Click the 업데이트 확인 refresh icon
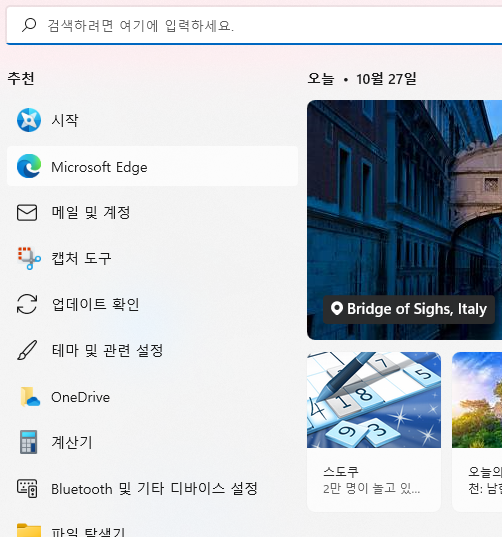 click(27, 304)
